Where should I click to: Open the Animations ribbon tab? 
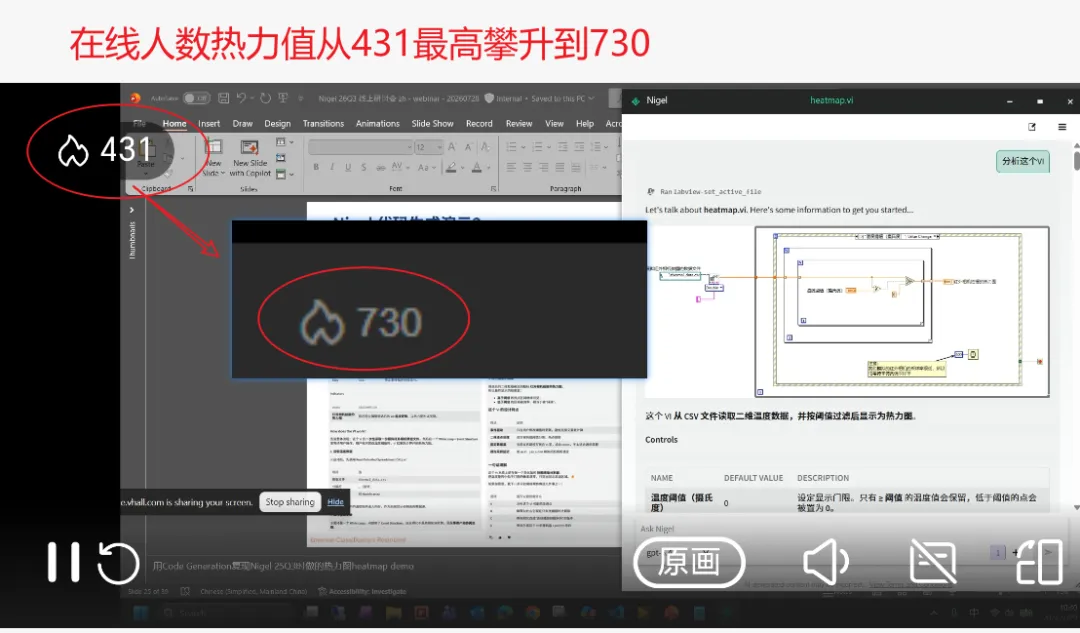click(377, 124)
